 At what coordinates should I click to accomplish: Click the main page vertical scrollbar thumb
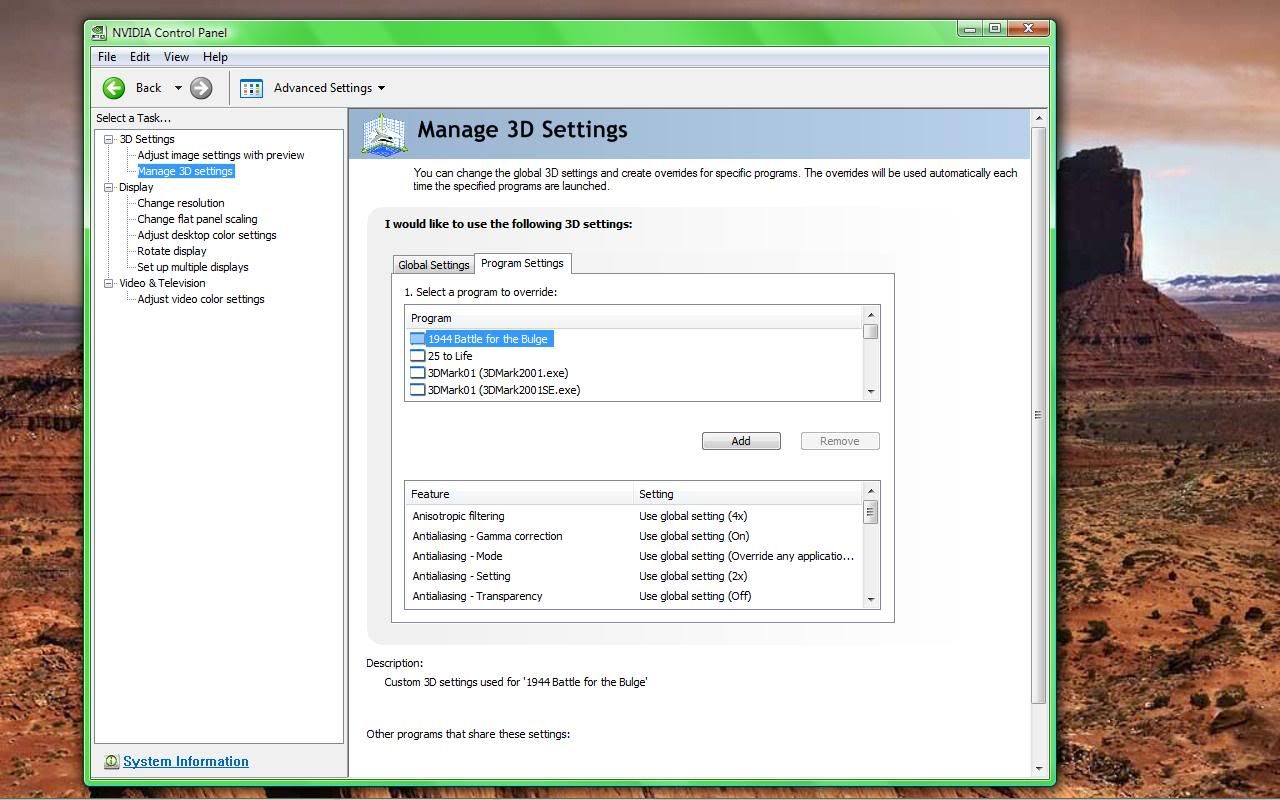[x=1039, y=415]
